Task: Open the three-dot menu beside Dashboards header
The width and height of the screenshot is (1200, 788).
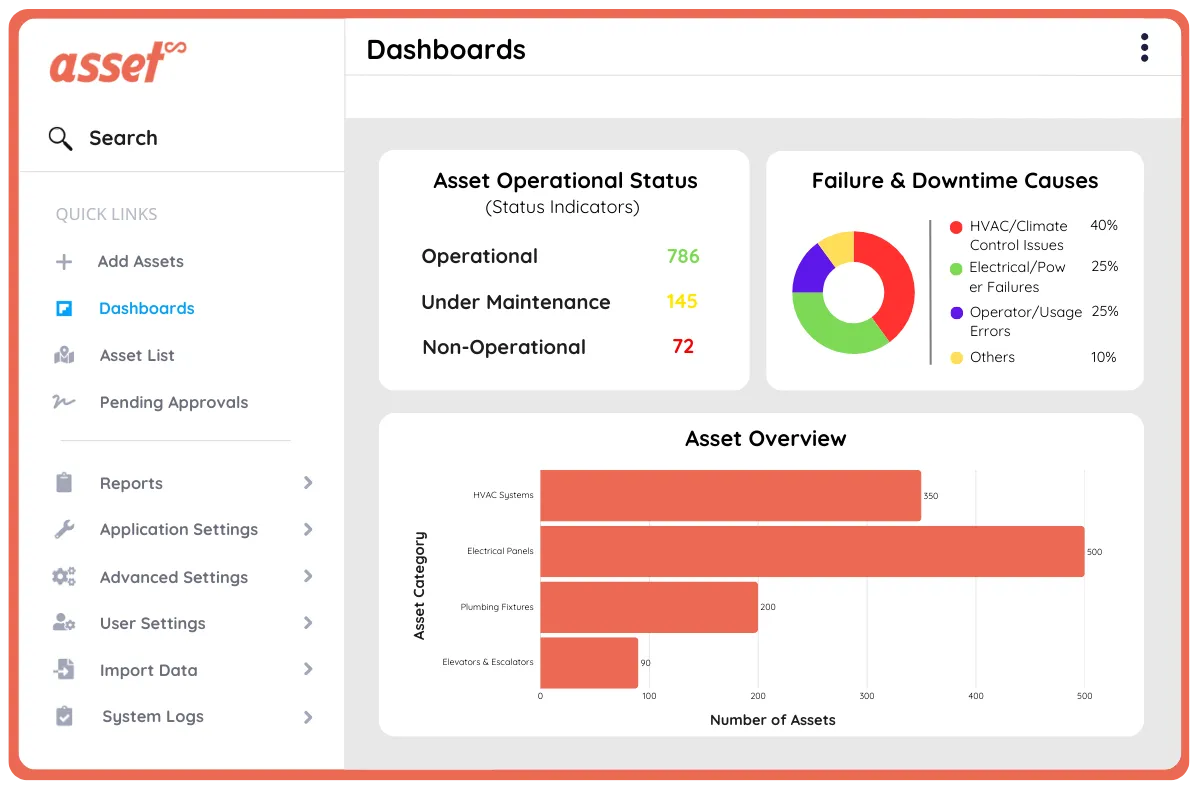Action: click(1143, 47)
